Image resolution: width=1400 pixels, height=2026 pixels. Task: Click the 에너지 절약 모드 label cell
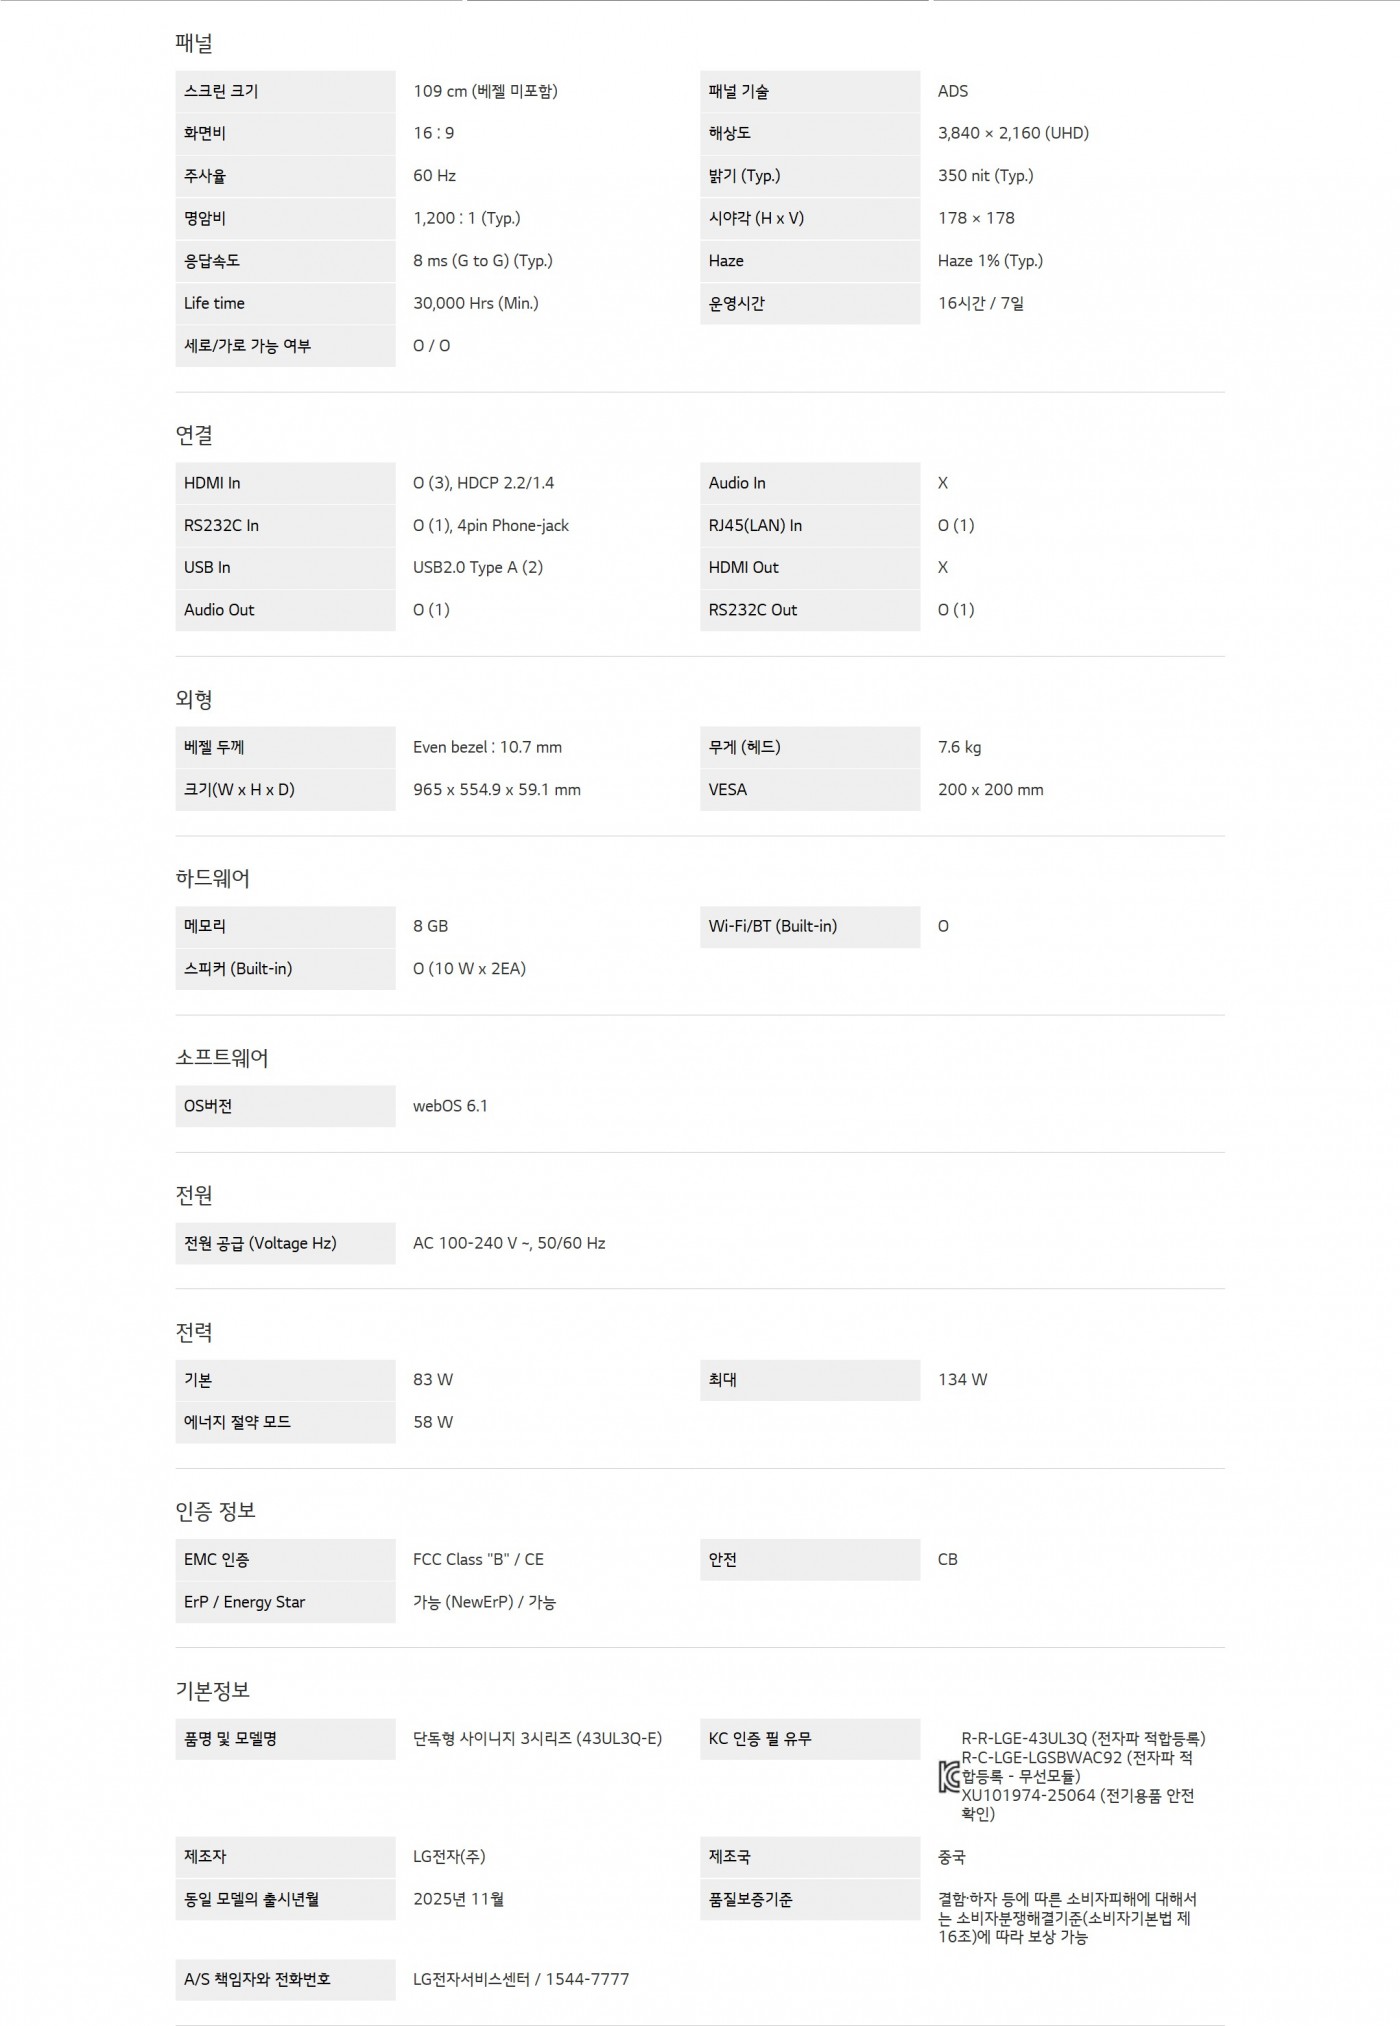point(285,1422)
